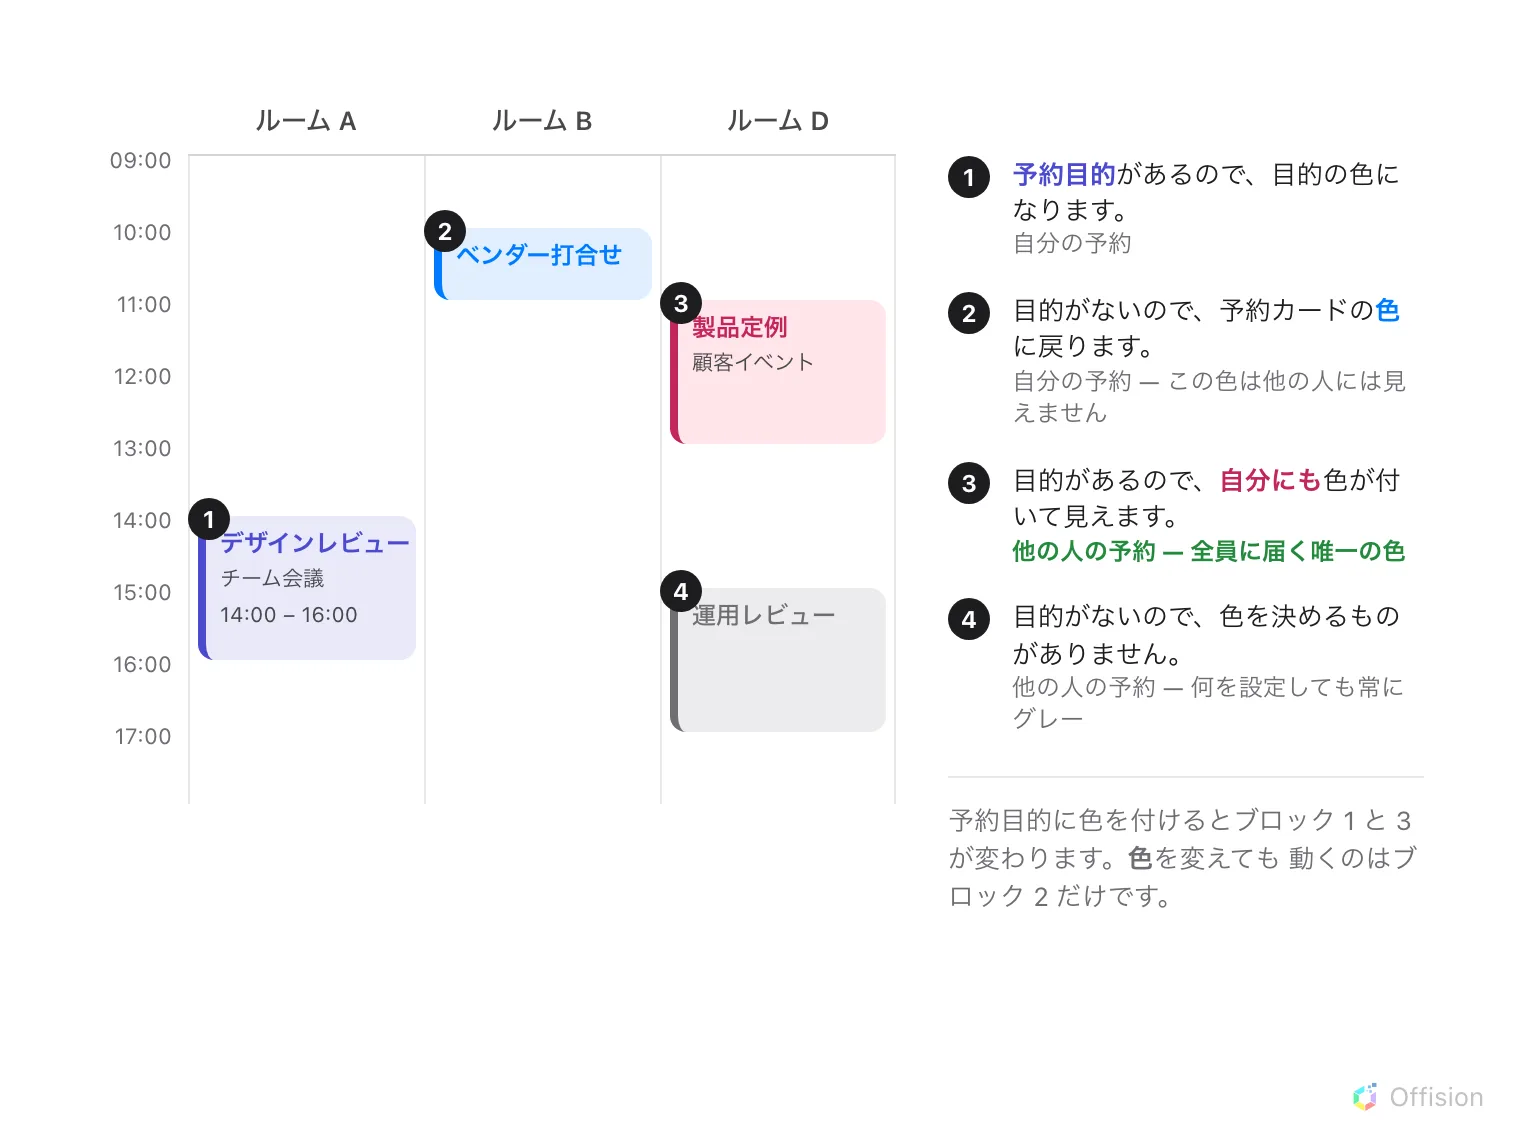Click the 13:00 time axis label
Viewport: 1520px width, 1140px height.
tap(142, 448)
